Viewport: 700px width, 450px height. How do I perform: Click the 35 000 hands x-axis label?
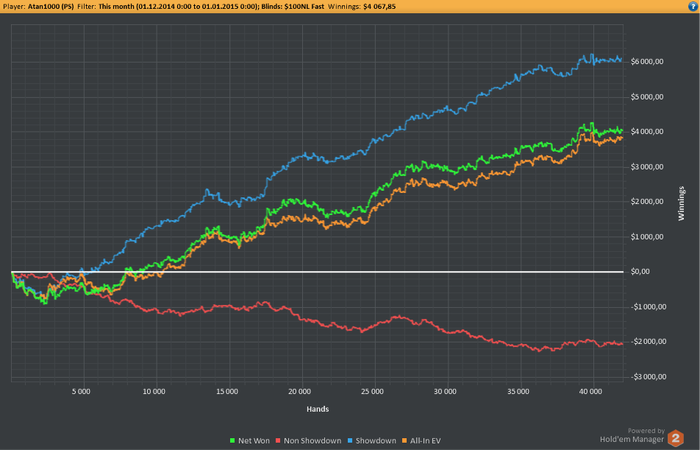517,392
